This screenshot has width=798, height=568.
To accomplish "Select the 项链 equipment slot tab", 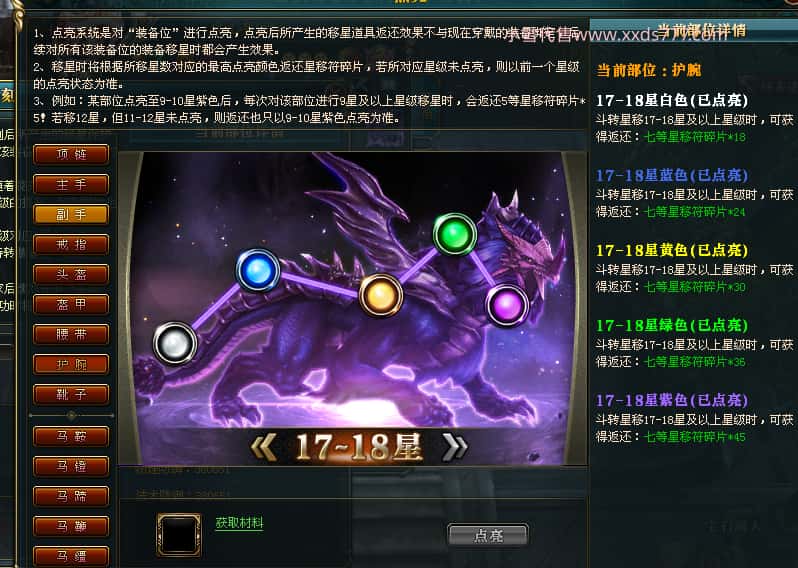I will [71, 154].
